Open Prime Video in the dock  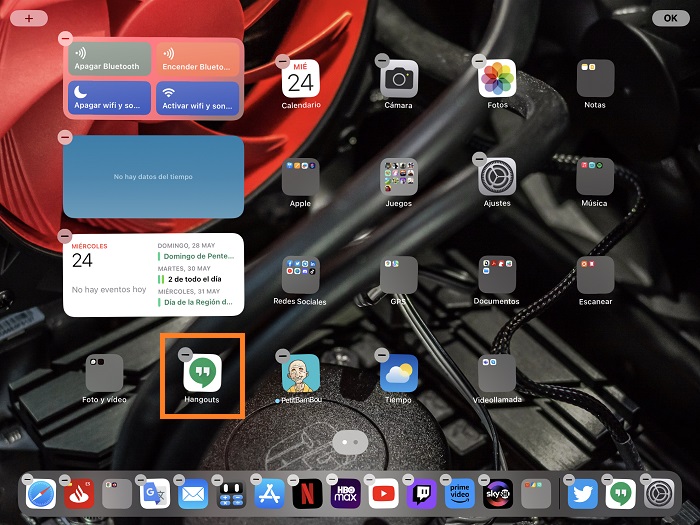coord(460,494)
